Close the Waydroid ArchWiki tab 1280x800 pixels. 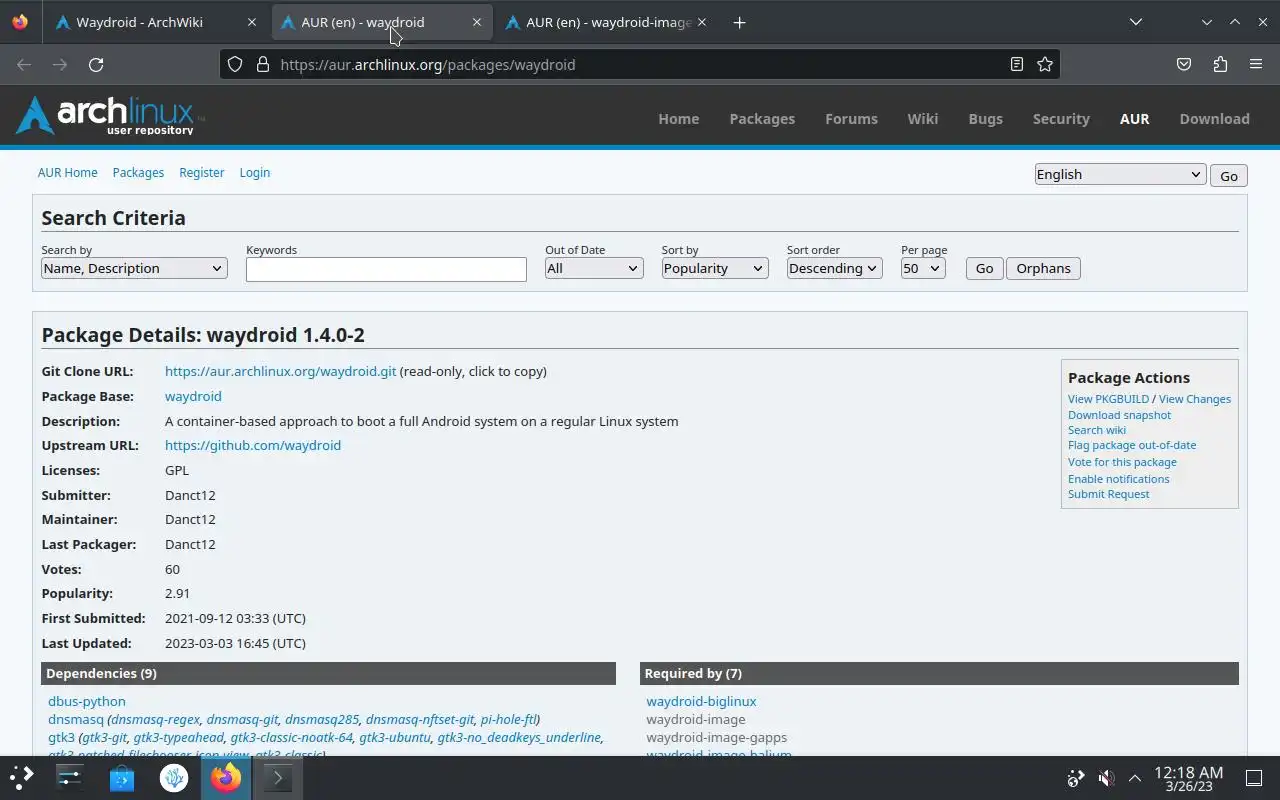click(252, 22)
